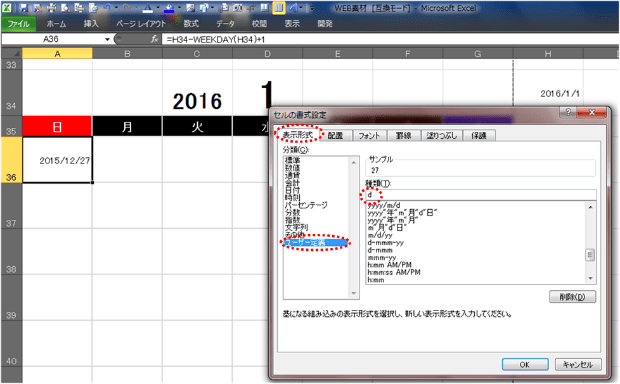This screenshot has width=620, height=384.
Task: Click the format type list scrollbar thumb
Action: tap(590, 255)
